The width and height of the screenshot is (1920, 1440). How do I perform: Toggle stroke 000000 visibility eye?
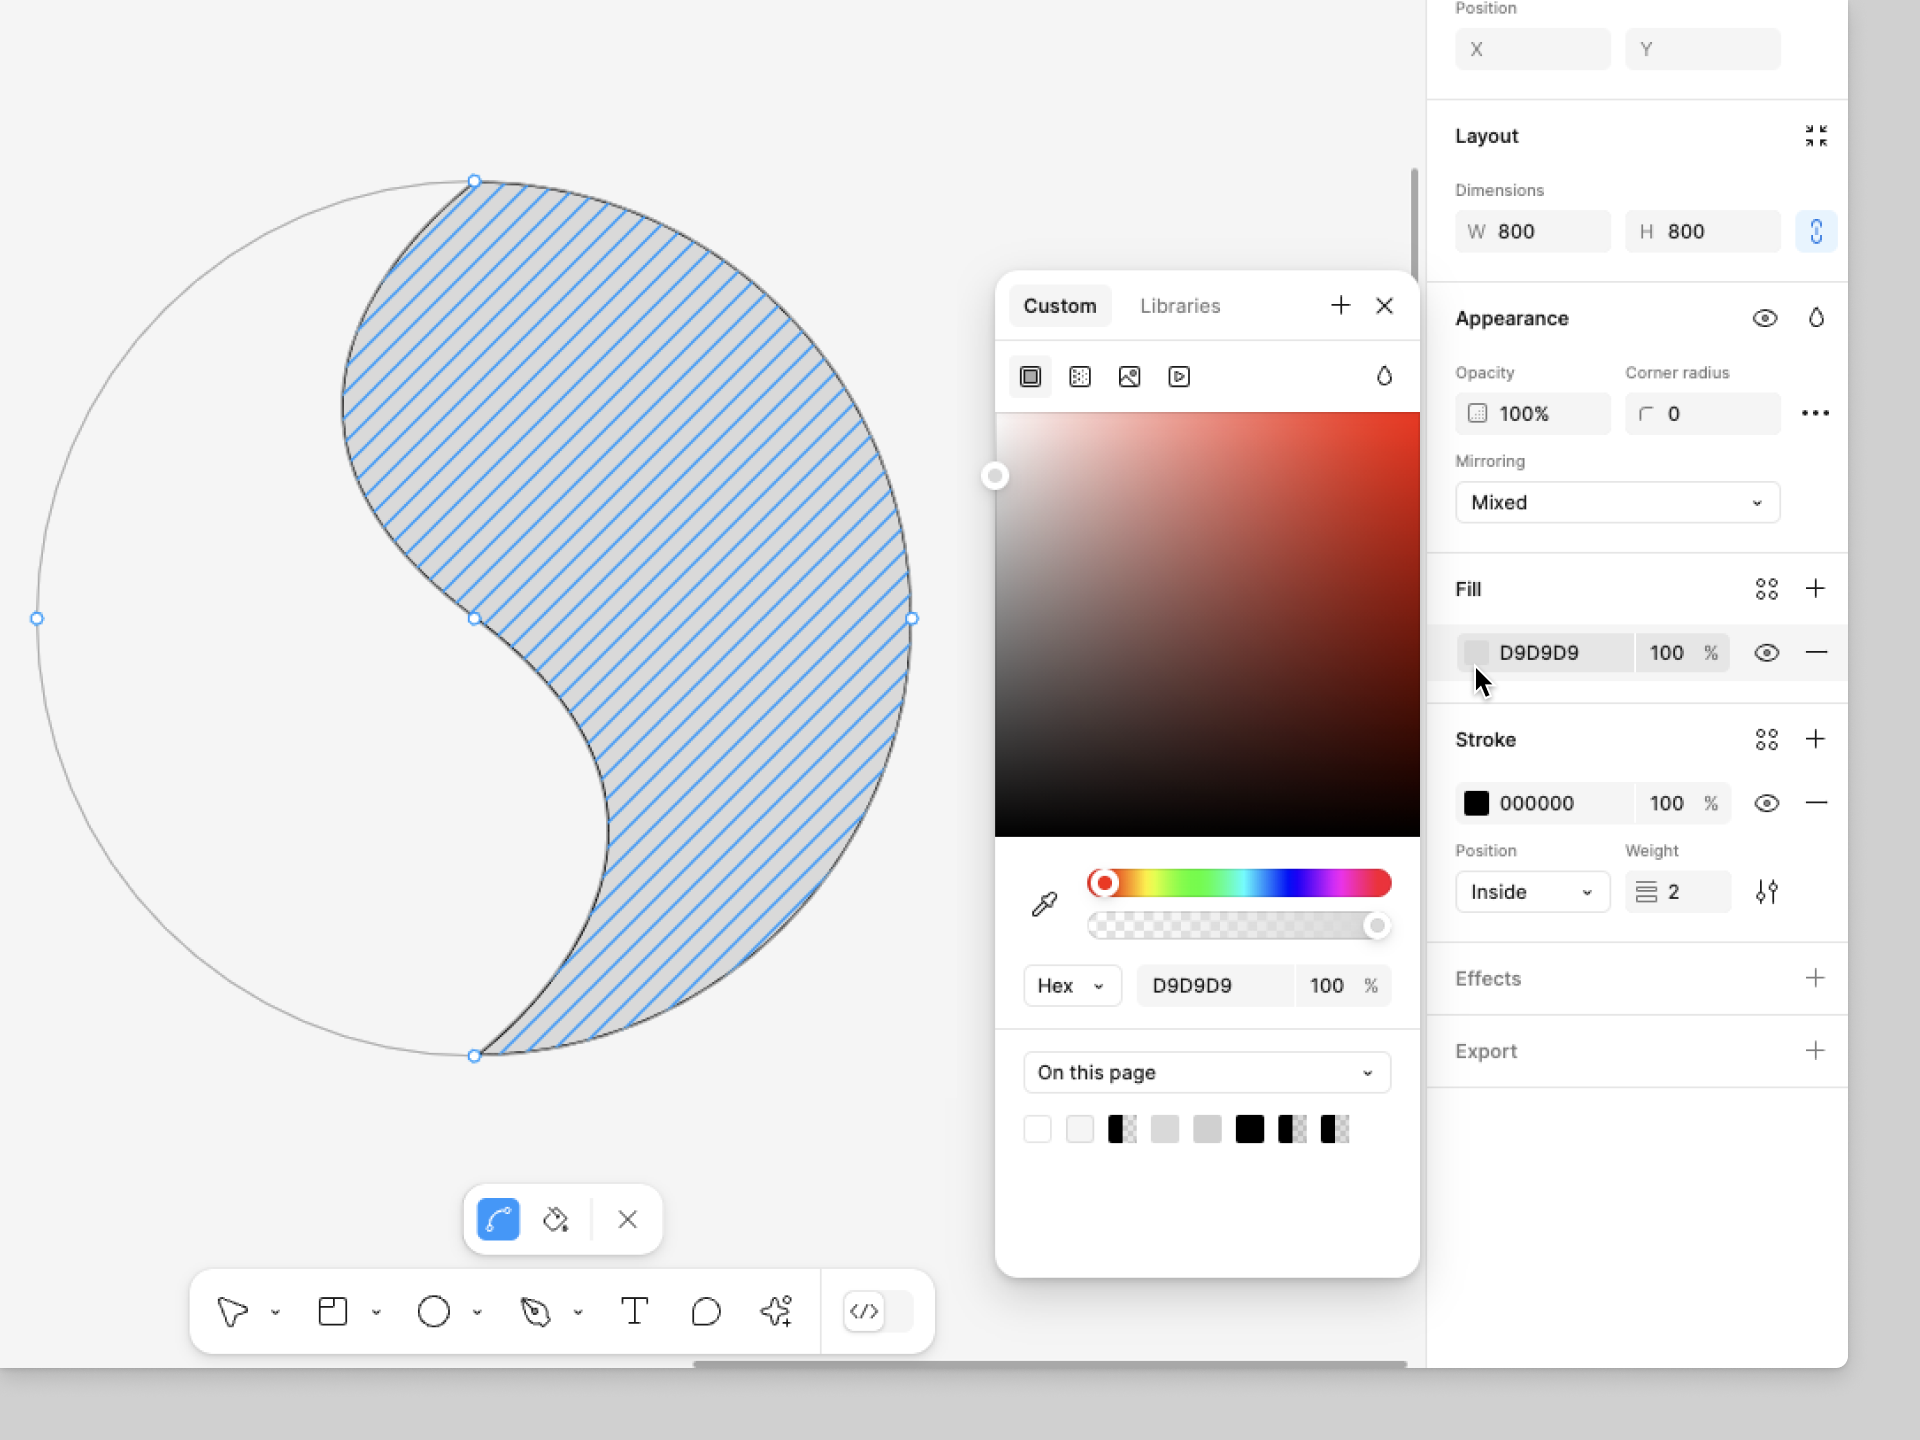[1766, 803]
